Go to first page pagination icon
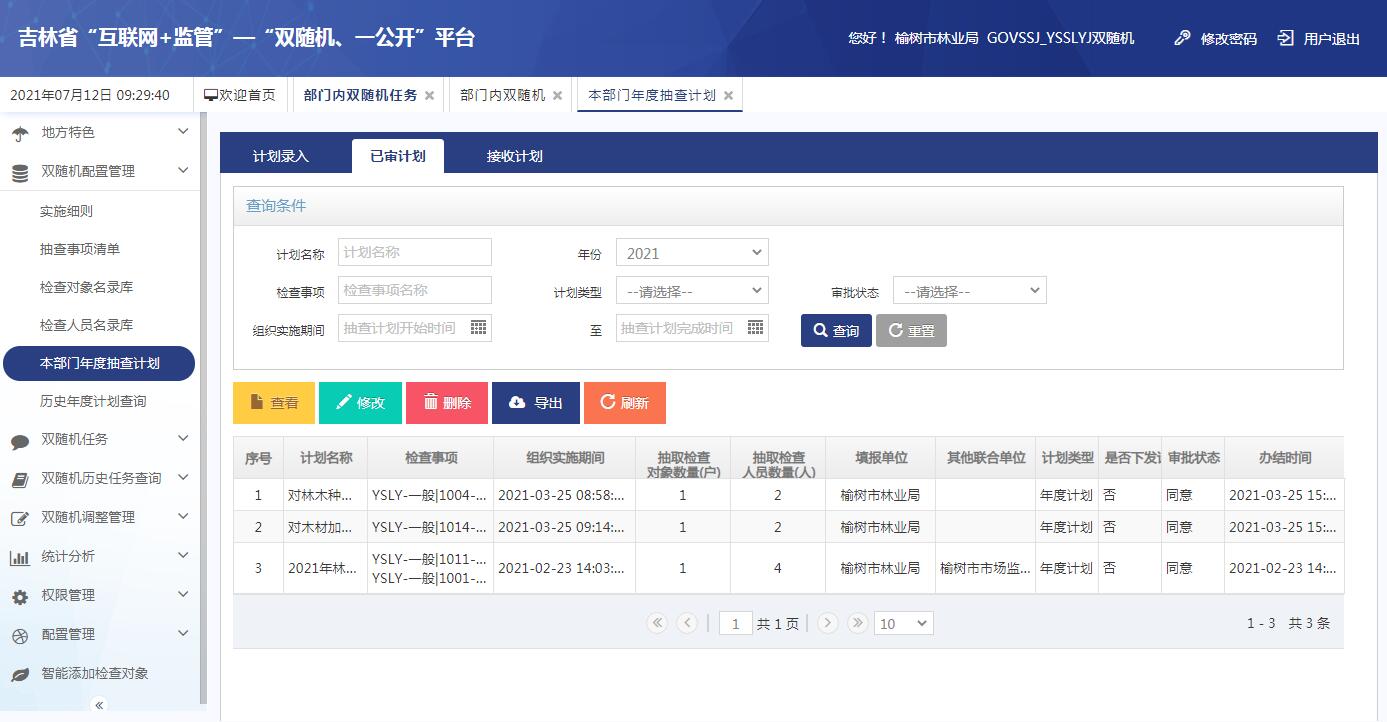Image resolution: width=1387 pixels, height=722 pixels. 657,623
